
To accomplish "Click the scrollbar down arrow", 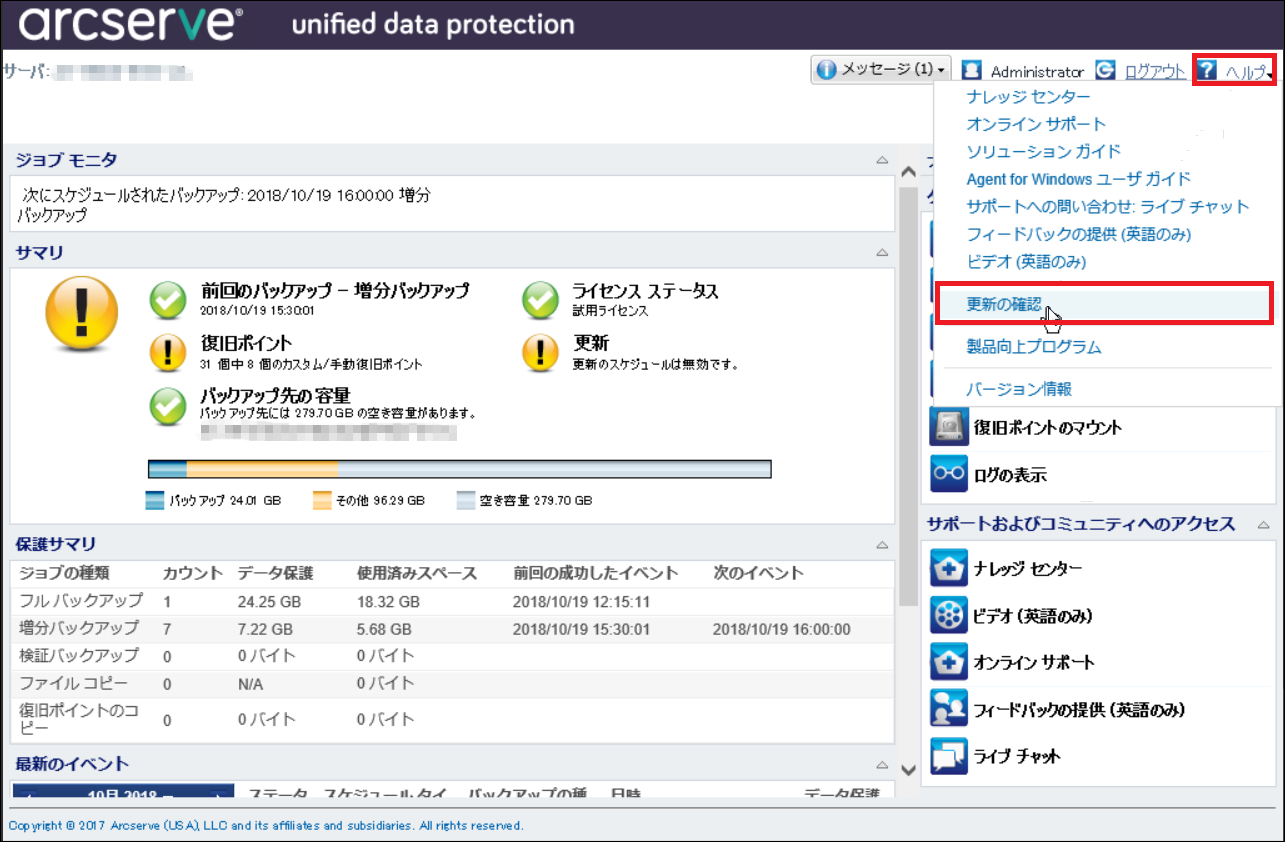I will (x=908, y=770).
